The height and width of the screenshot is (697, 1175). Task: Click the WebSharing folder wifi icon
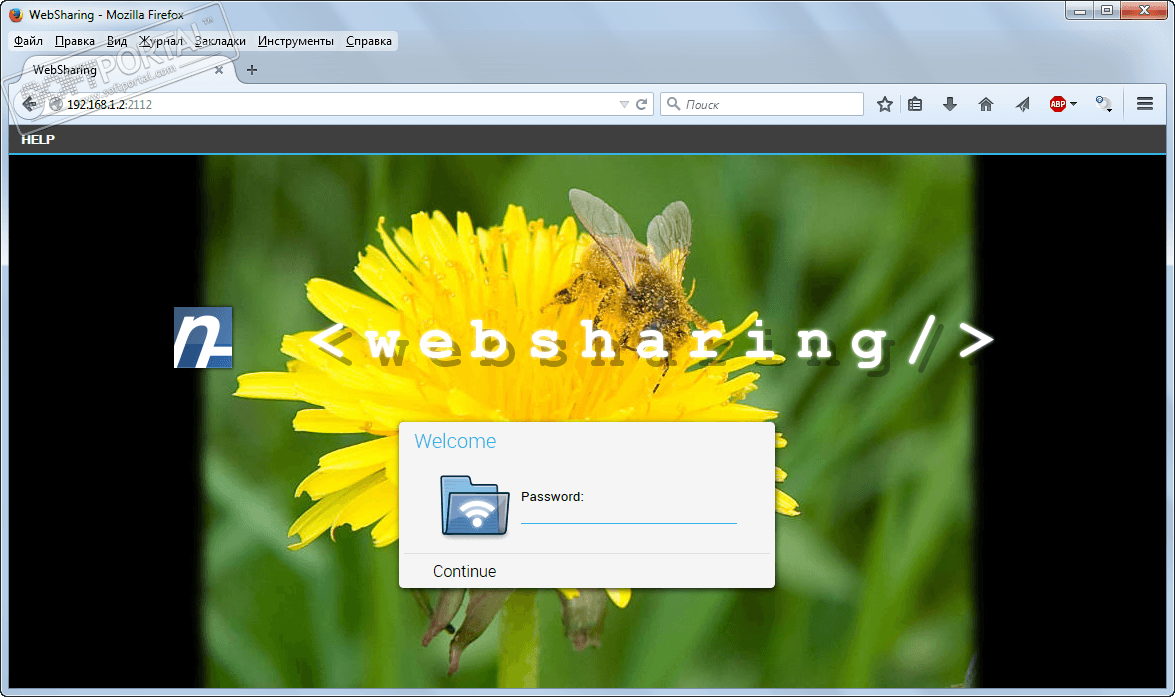(x=474, y=506)
